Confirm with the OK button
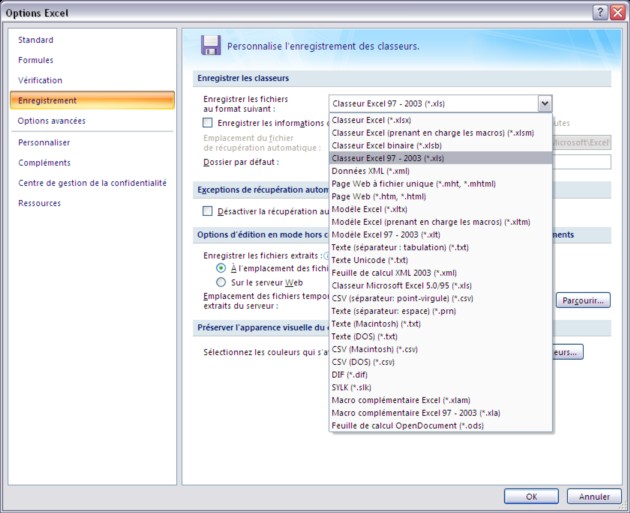 pyautogui.click(x=531, y=496)
